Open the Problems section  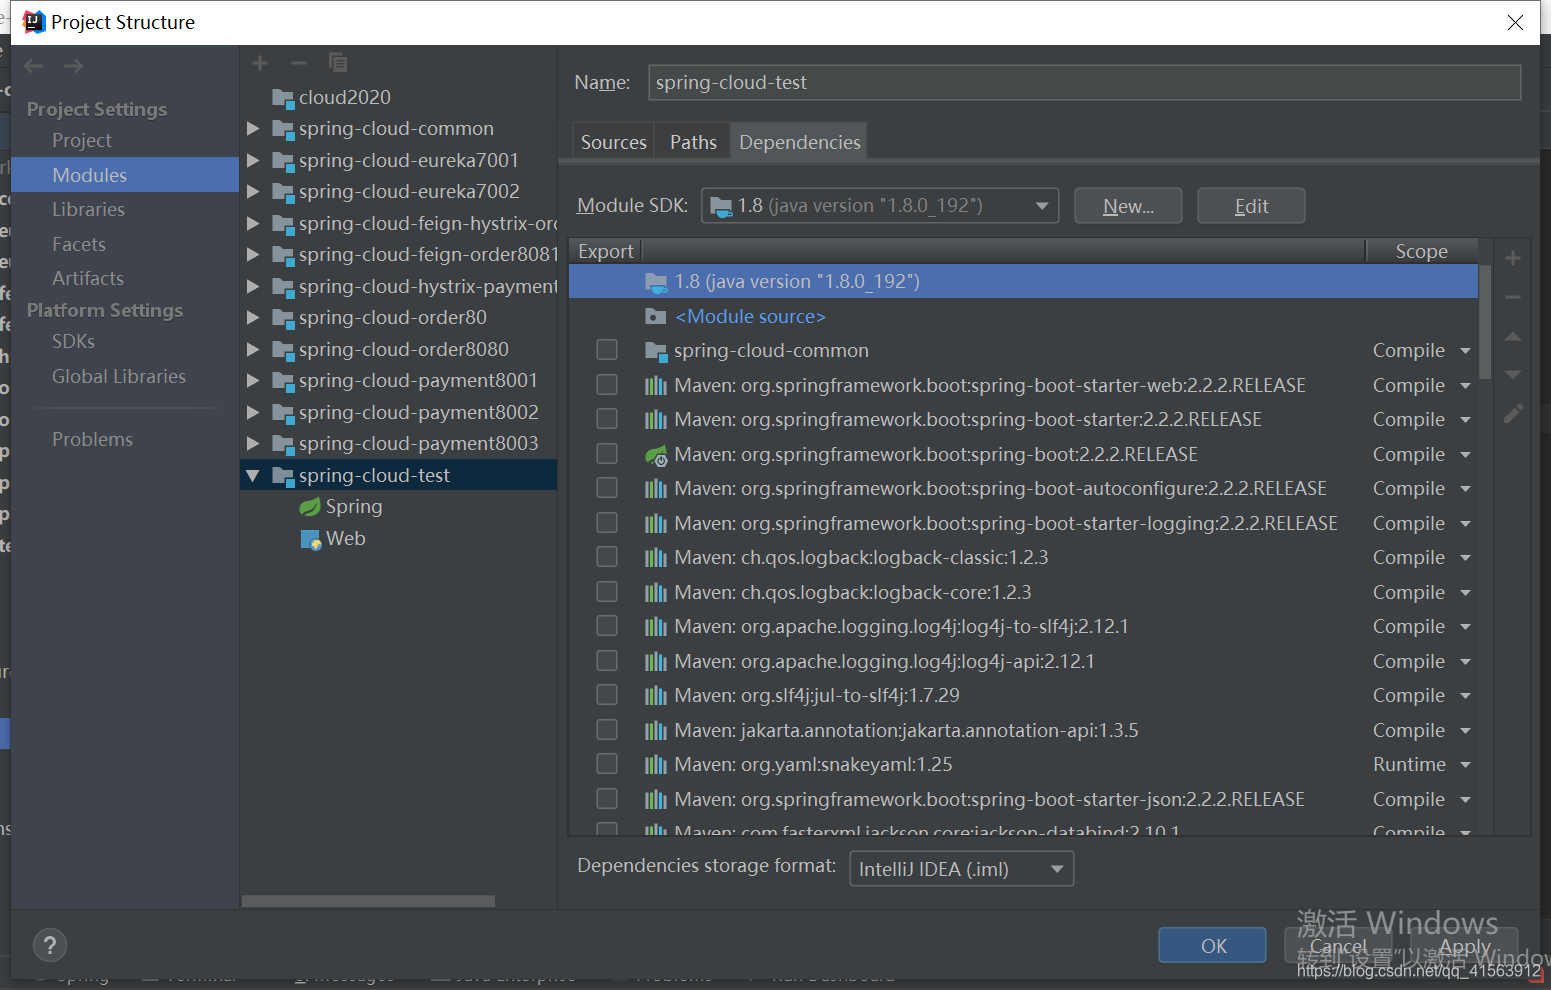(92, 440)
